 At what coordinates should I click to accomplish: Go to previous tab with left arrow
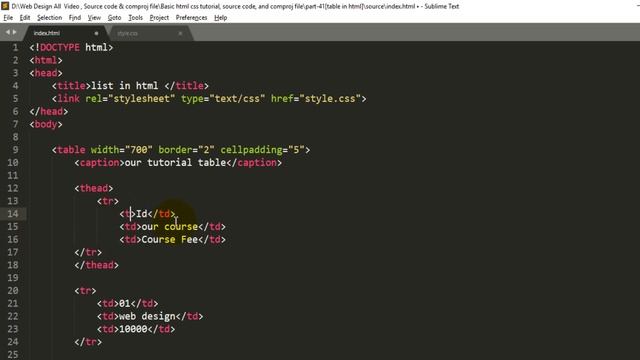pos(7,32)
